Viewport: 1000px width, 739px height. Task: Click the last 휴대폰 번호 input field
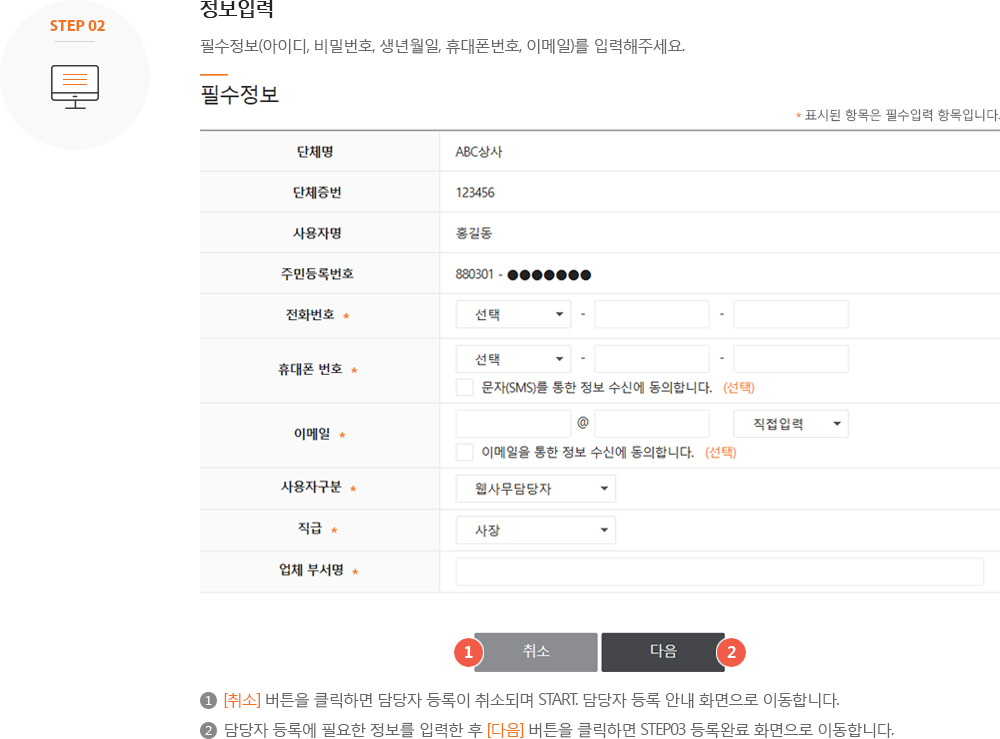click(790, 358)
